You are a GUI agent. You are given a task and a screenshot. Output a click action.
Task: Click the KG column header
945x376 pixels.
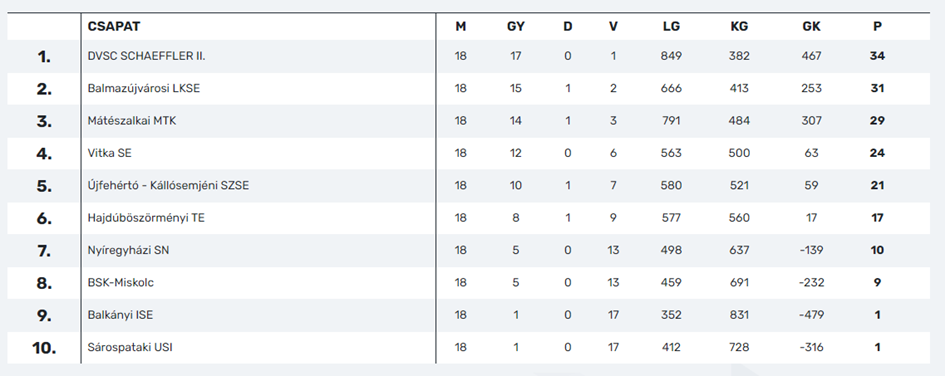coord(739,27)
